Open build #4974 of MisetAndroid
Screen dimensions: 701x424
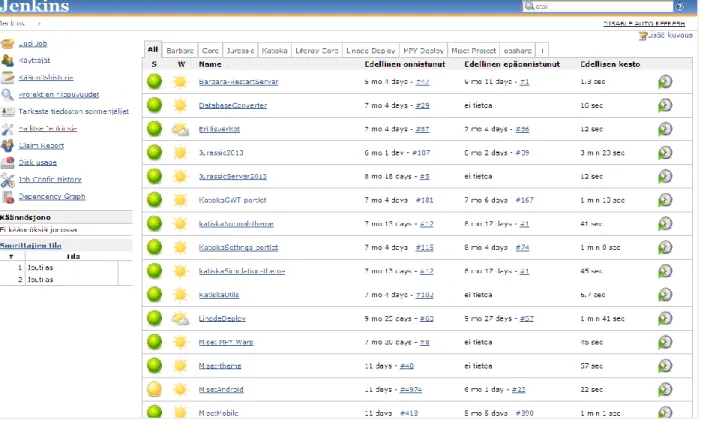point(411,390)
